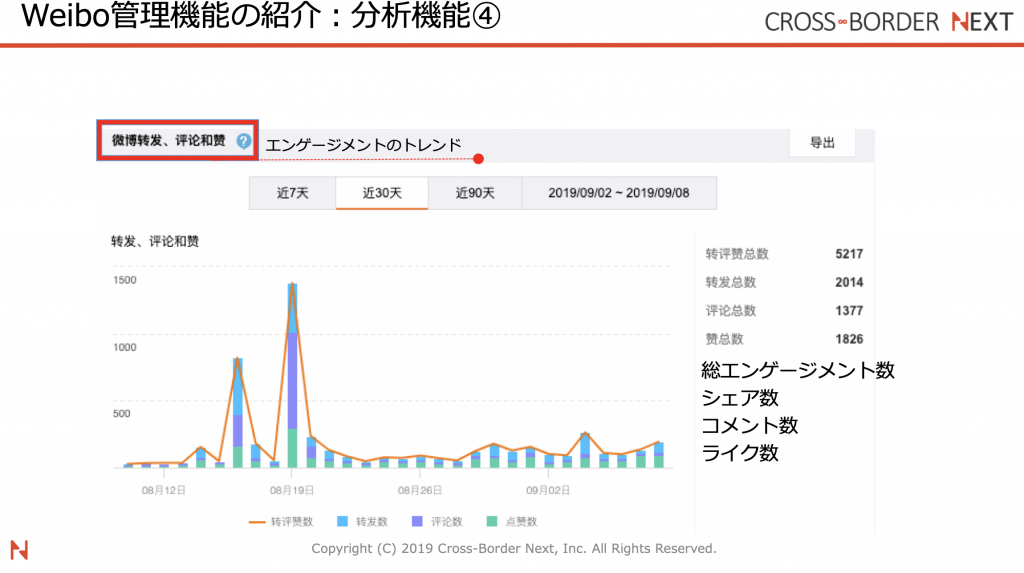Click the 转发、评论和赞 chart title
Image resolution: width=1024 pixels, height=573 pixels.
point(155,241)
